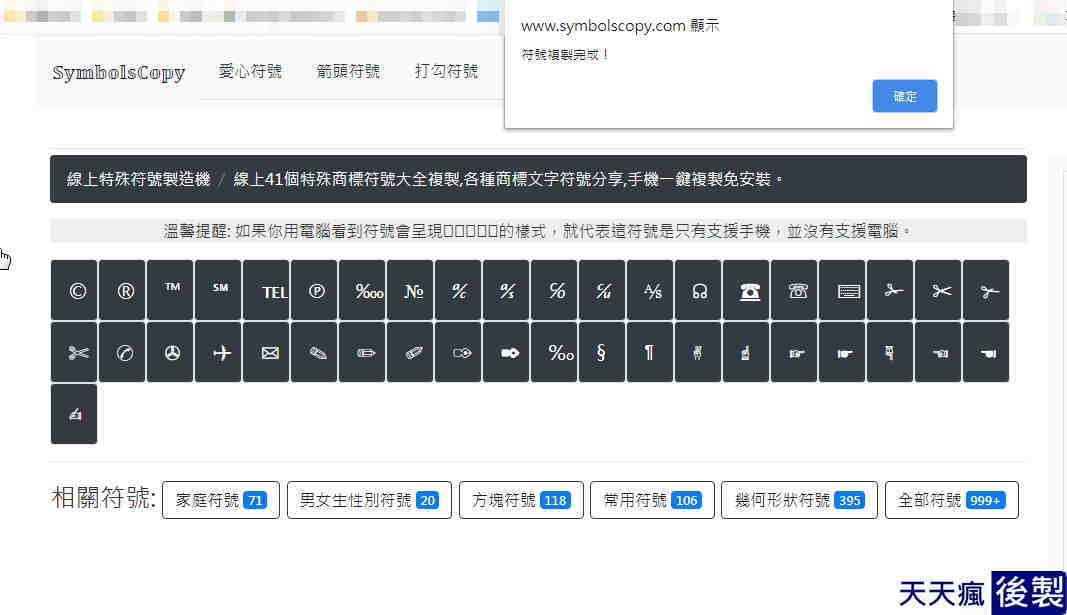The height and width of the screenshot is (615, 1067).
Task: Copy the circled P sound-recording symbol
Action: [314, 290]
